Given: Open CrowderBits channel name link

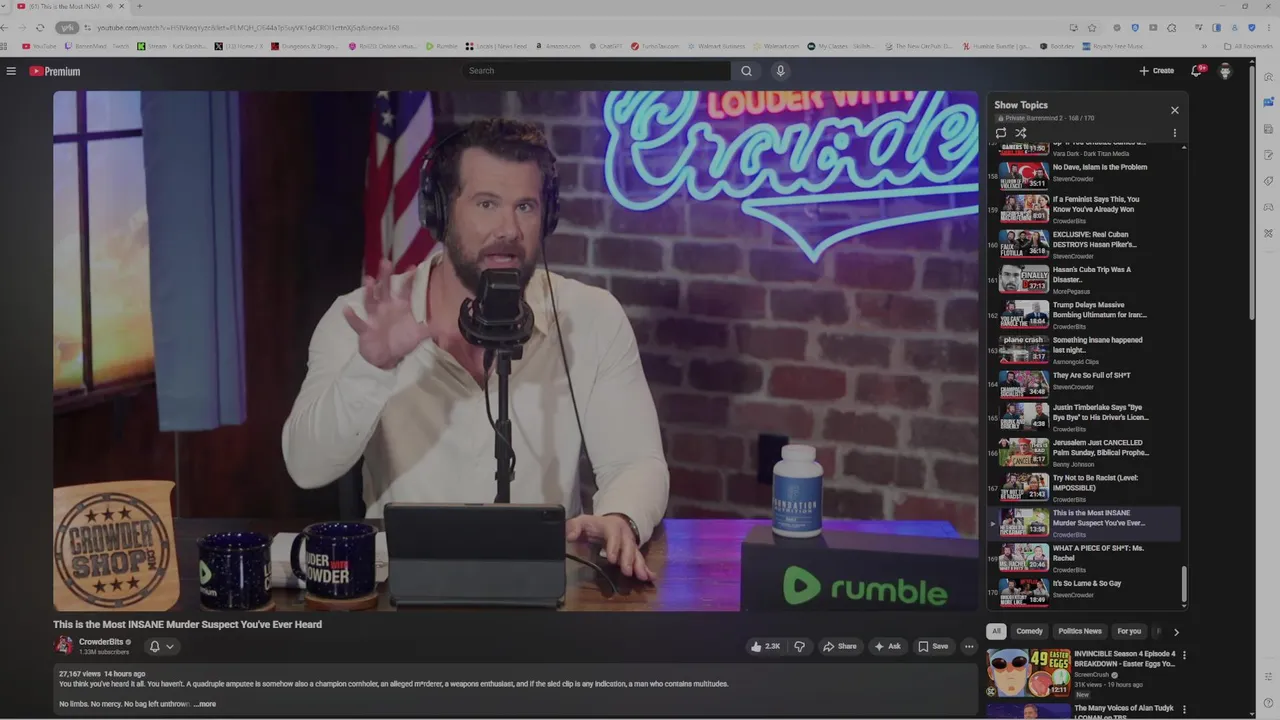Looking at the screenshot, I should click(101, 642).
